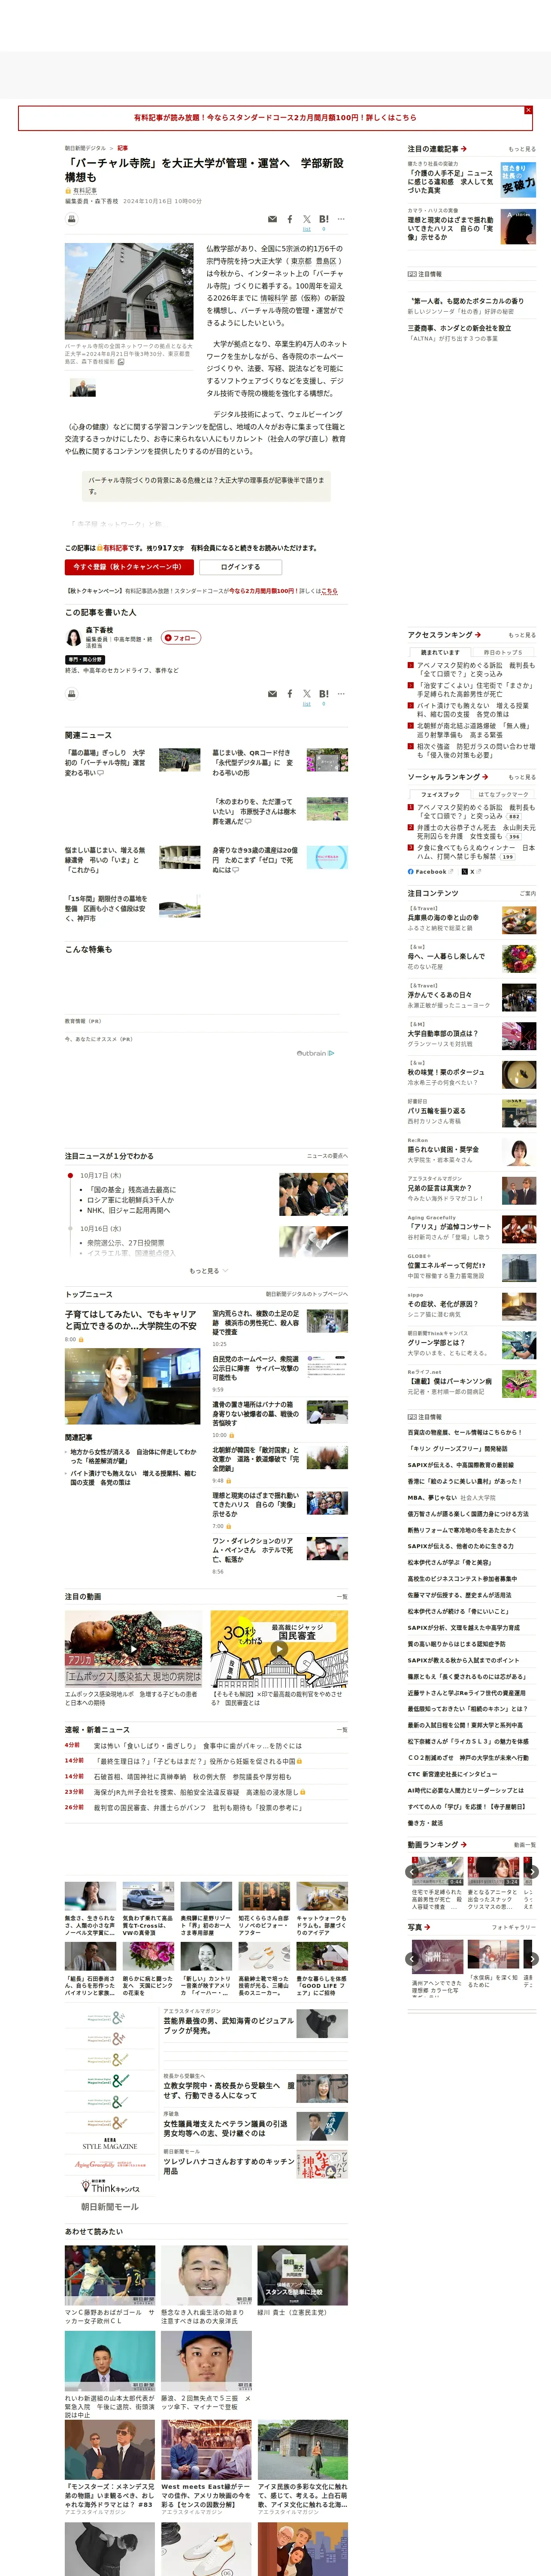Click Hatena B! bookmark icon under headline

pyautogui.click(x=324, y=219)
